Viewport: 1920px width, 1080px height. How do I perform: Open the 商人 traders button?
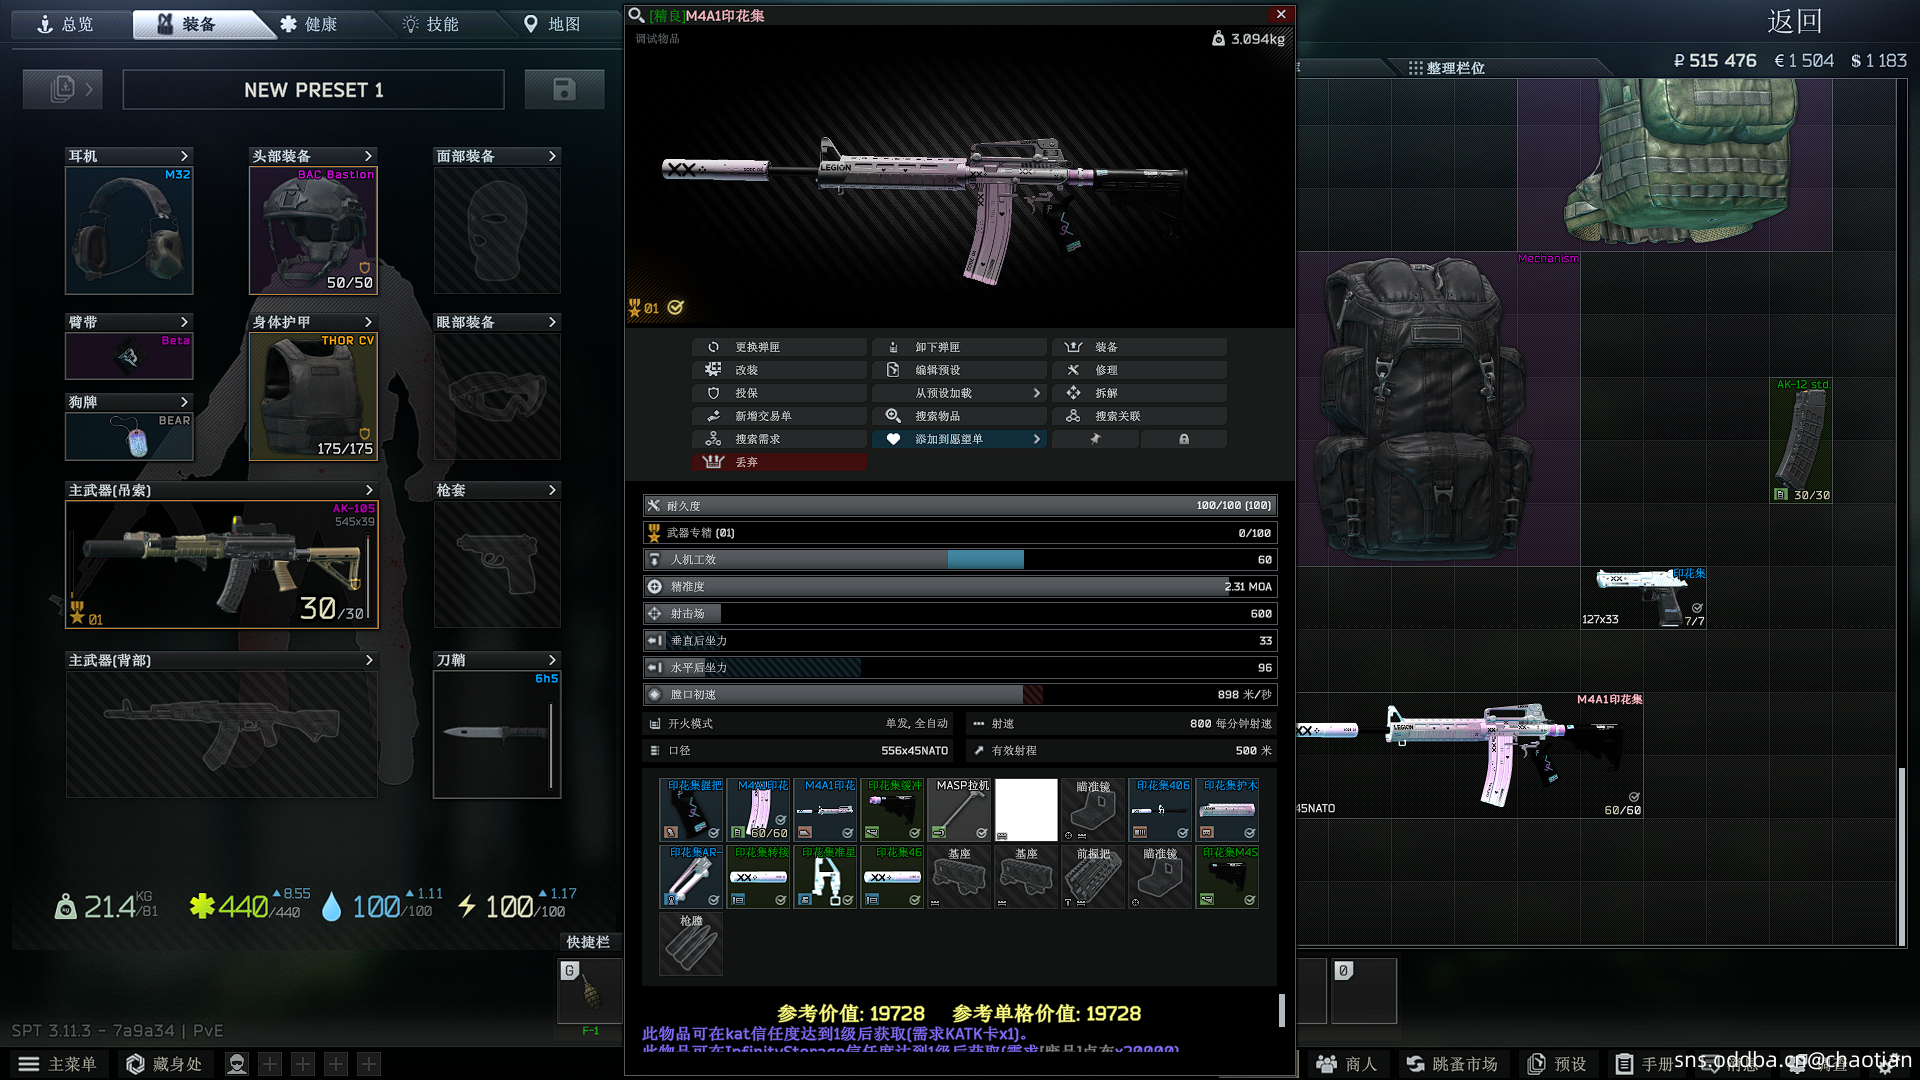[1346, 1064]
